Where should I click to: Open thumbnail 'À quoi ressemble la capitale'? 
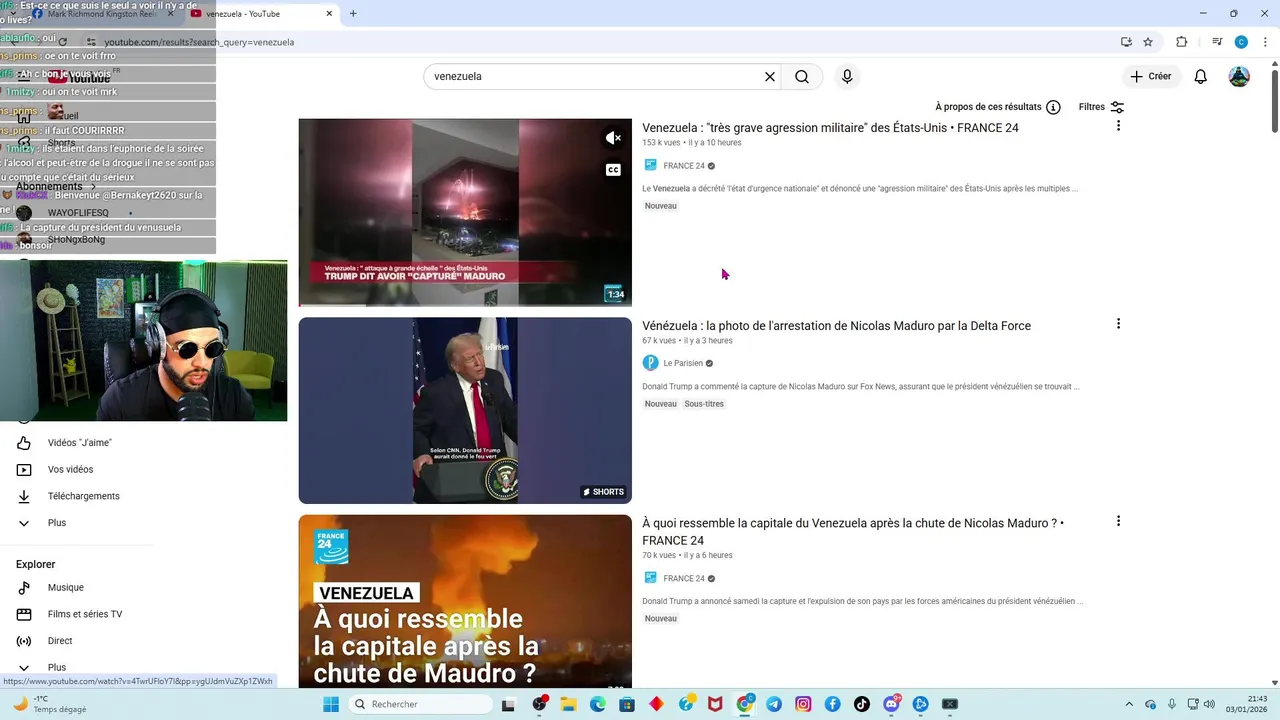point(465,600)
